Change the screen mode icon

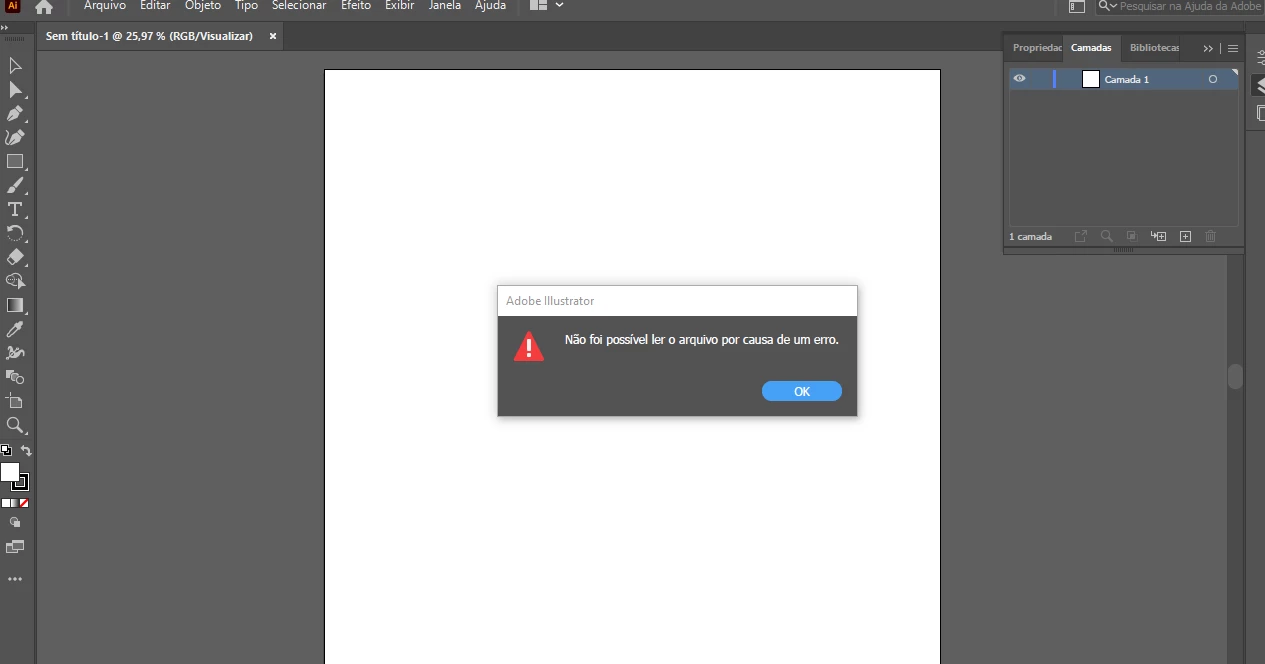coord(15,547)
